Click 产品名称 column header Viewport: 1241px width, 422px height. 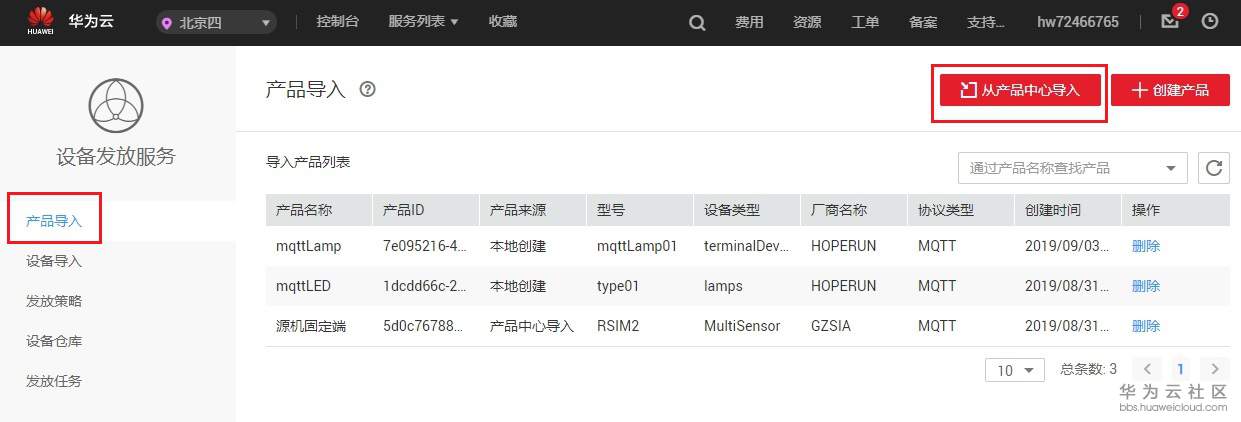pyautogui.click(x=304, y=210)
